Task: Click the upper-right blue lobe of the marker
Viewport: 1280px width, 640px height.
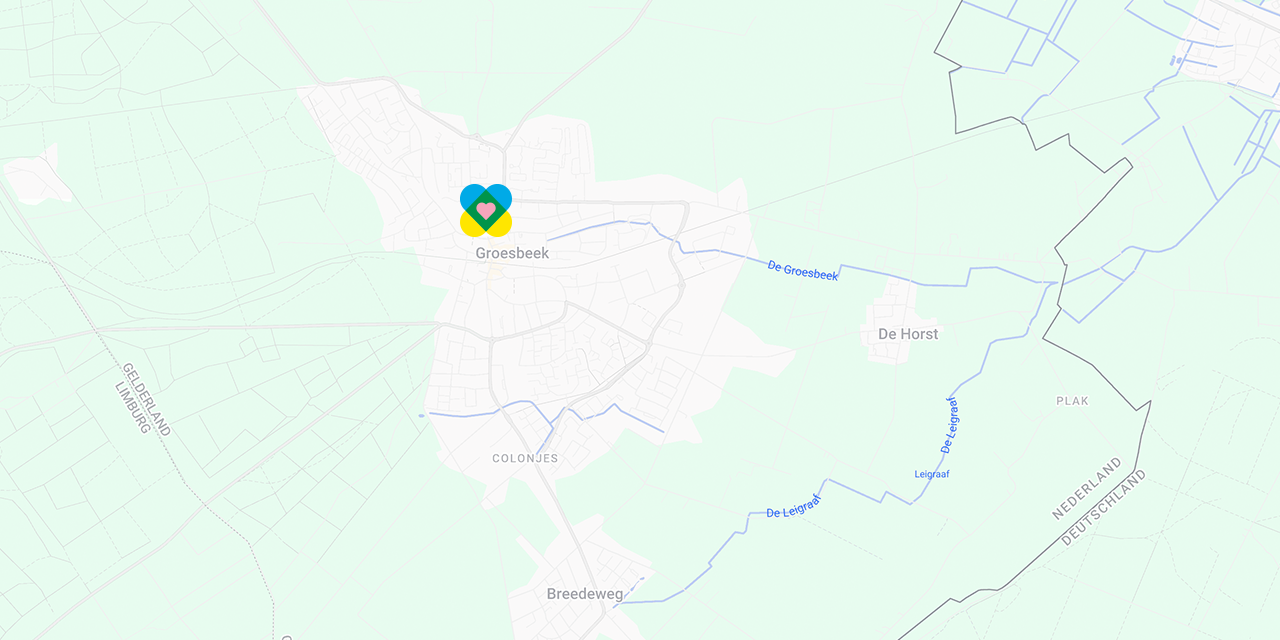Action: pos(502,194)
